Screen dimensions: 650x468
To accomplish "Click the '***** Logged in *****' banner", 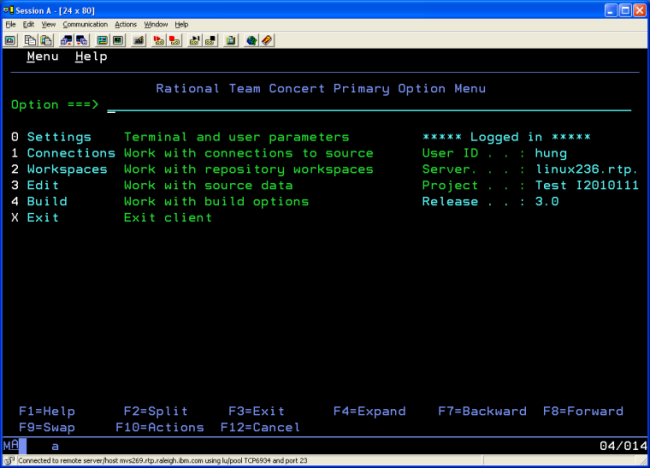I will [506, 137].
